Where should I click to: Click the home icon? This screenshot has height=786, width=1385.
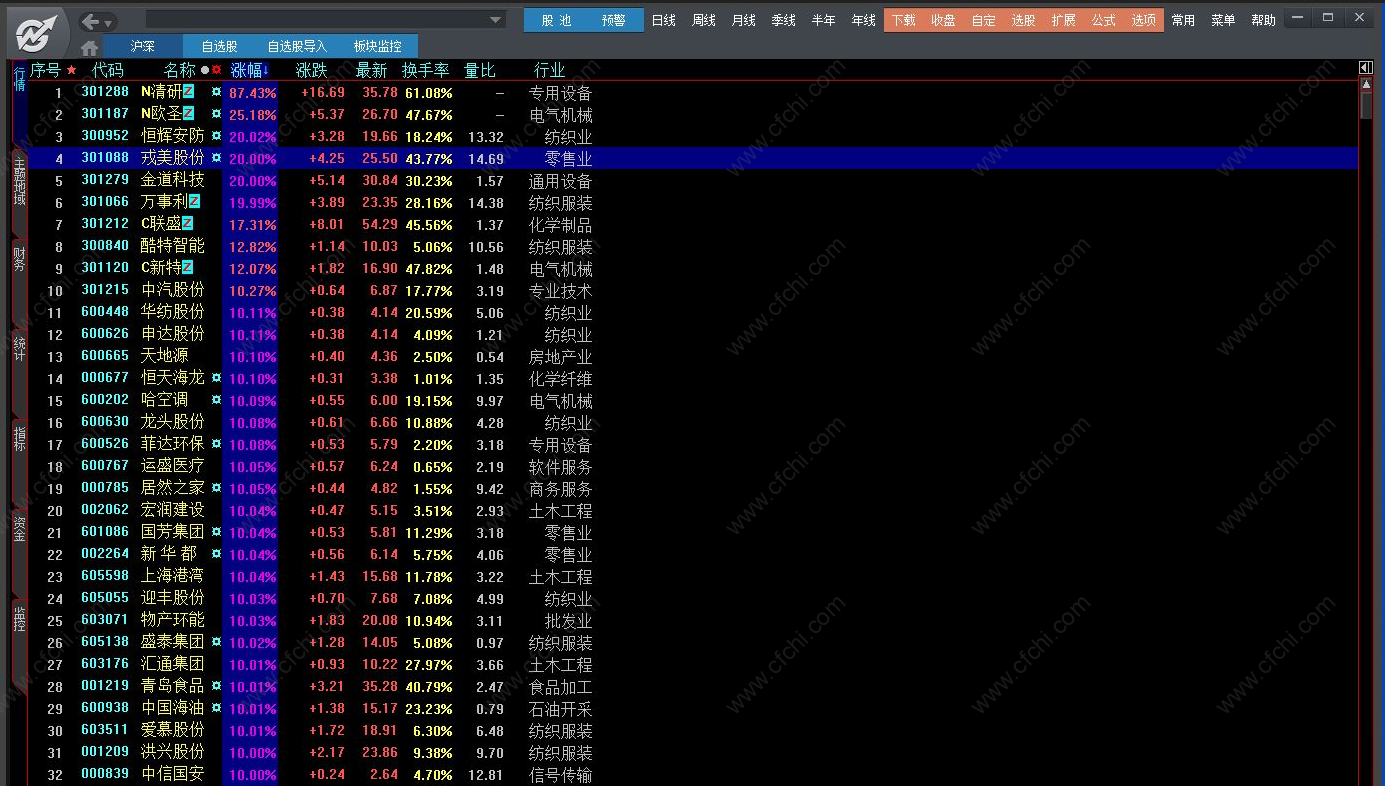(x=89, y=47)
